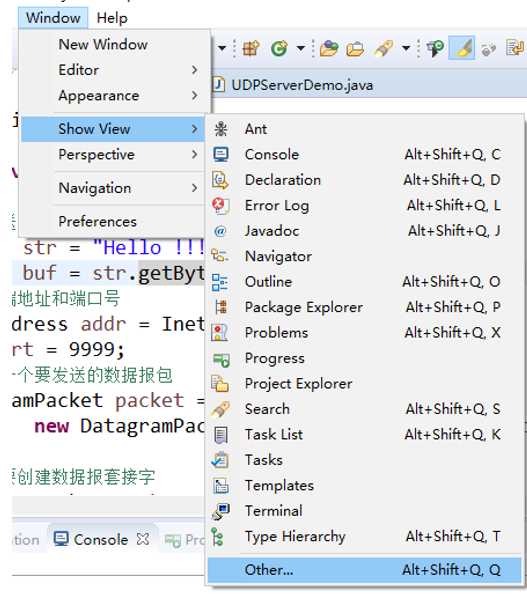Screen dimensions: 527x598
Task: Click the New Java Package toolbar icon
Action: (x=251, y=49)
